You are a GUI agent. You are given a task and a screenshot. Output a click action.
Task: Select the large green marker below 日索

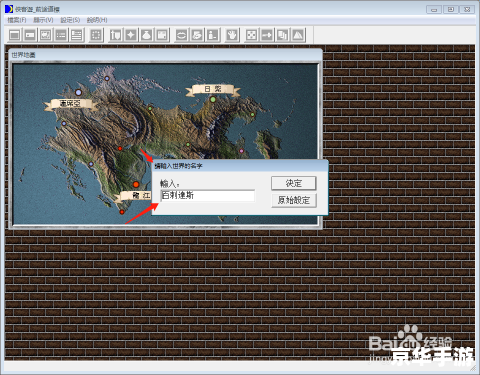pyautogui.click(x=213, y=99)
